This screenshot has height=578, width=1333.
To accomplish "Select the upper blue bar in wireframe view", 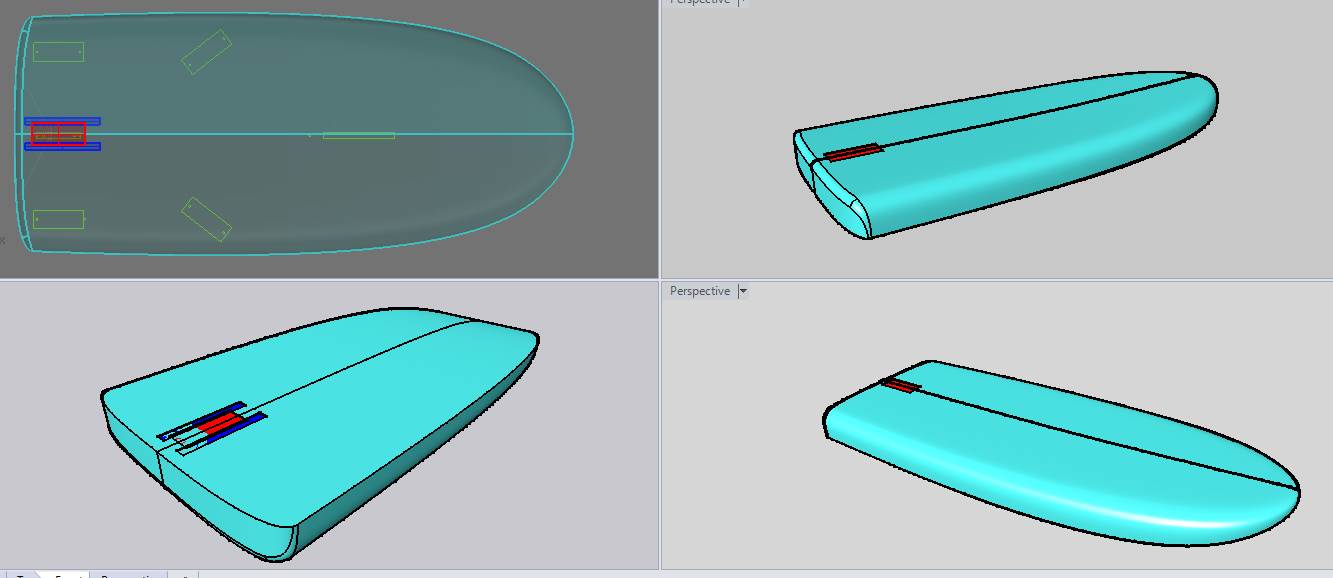I will pyautogui.click(x=62, y=121).
